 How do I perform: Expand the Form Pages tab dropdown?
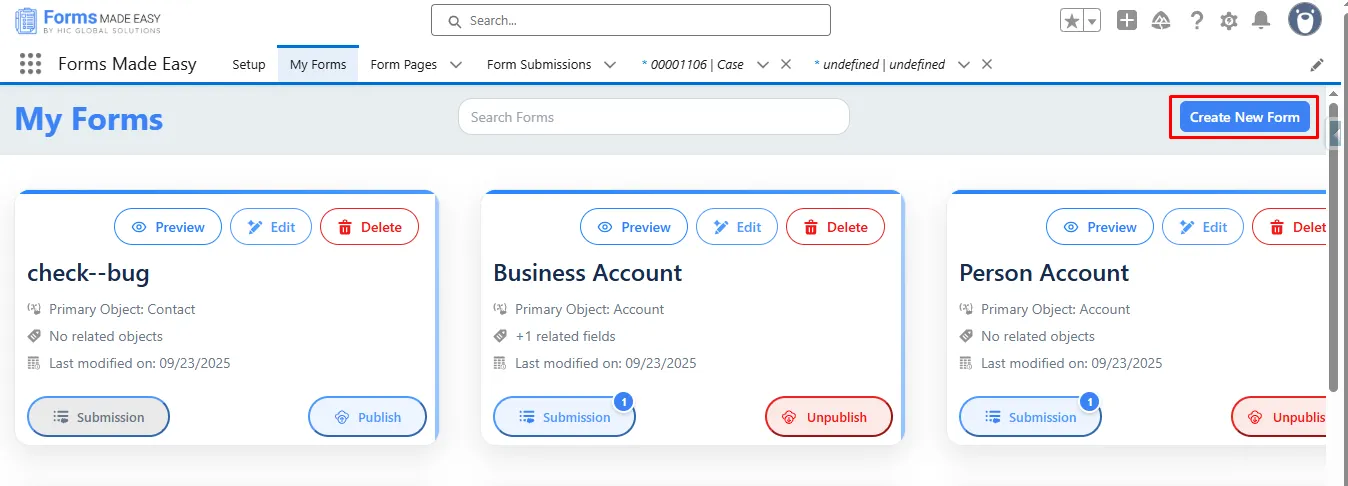(456, 65)
